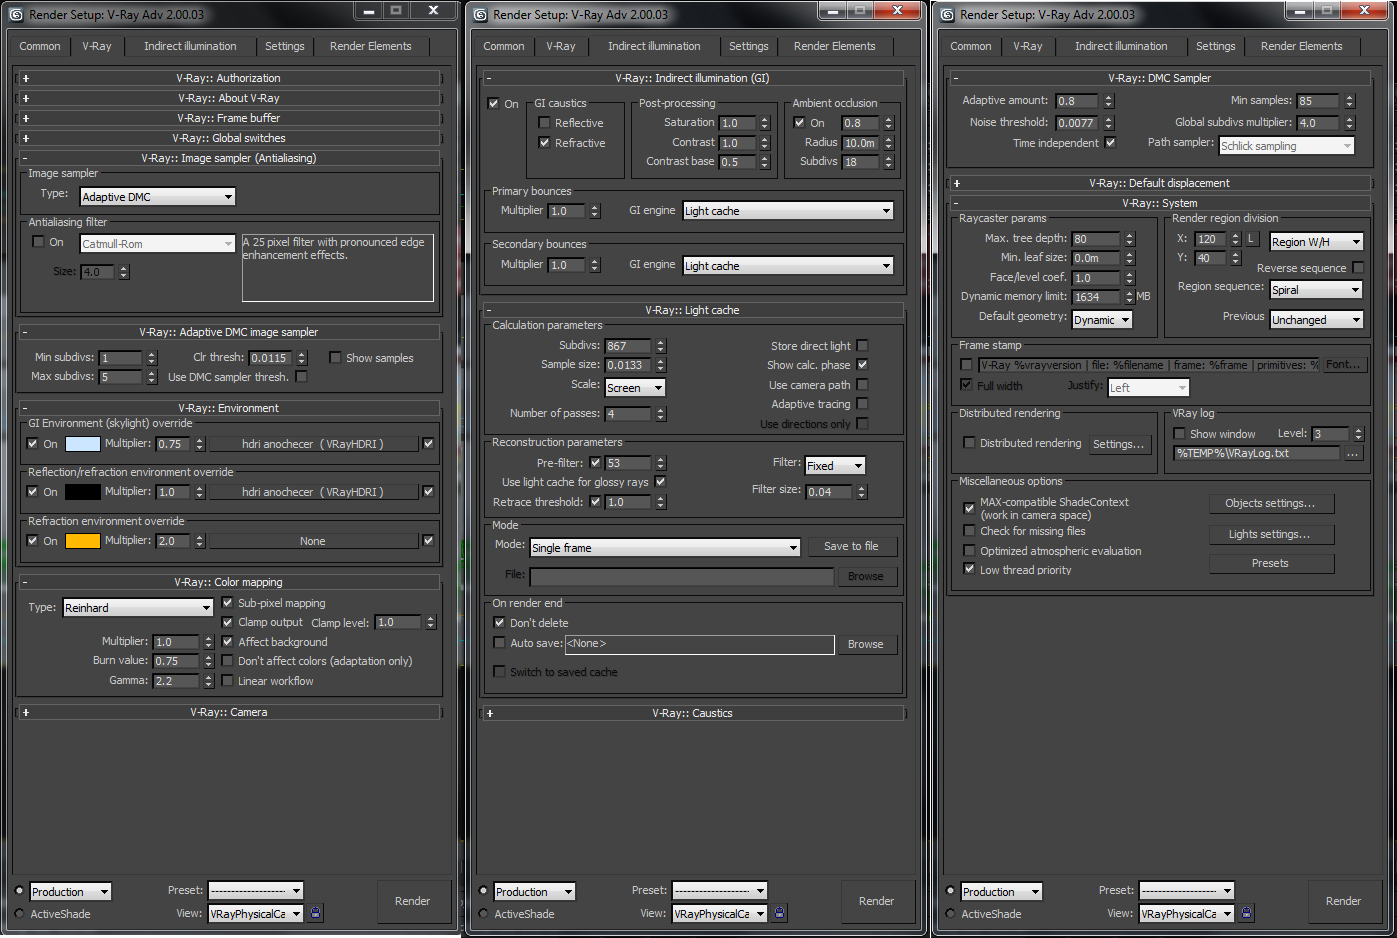Open Render Elements tab in the Color mapping window
This screenshot has height=938, width=1397.
(x=371, y=46)
